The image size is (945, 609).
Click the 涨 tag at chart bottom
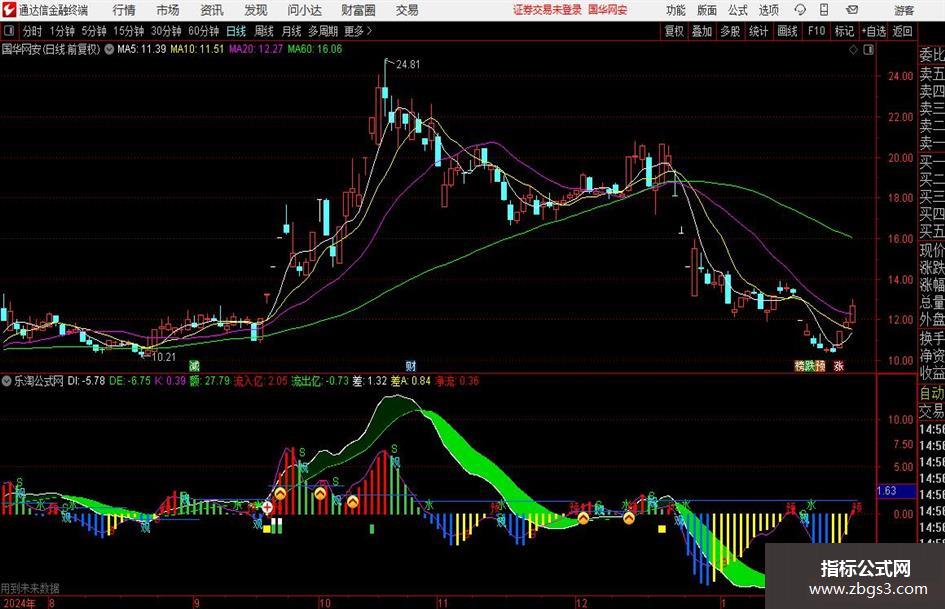(x=838, y=365)
